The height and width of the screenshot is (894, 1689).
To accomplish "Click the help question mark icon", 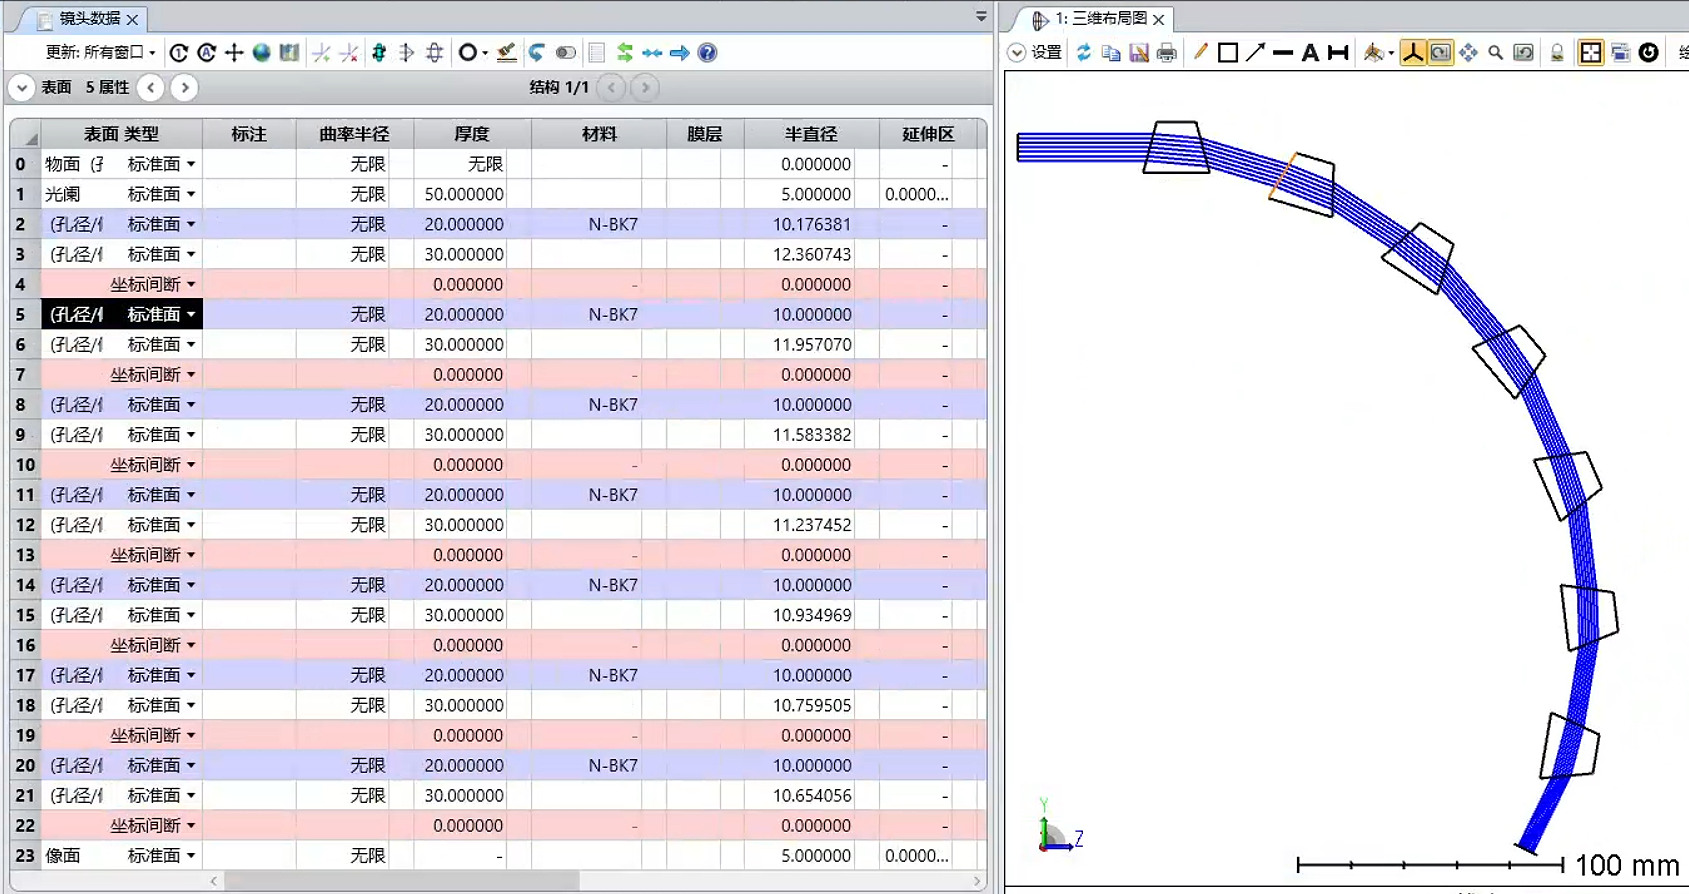I will (707, 53).
